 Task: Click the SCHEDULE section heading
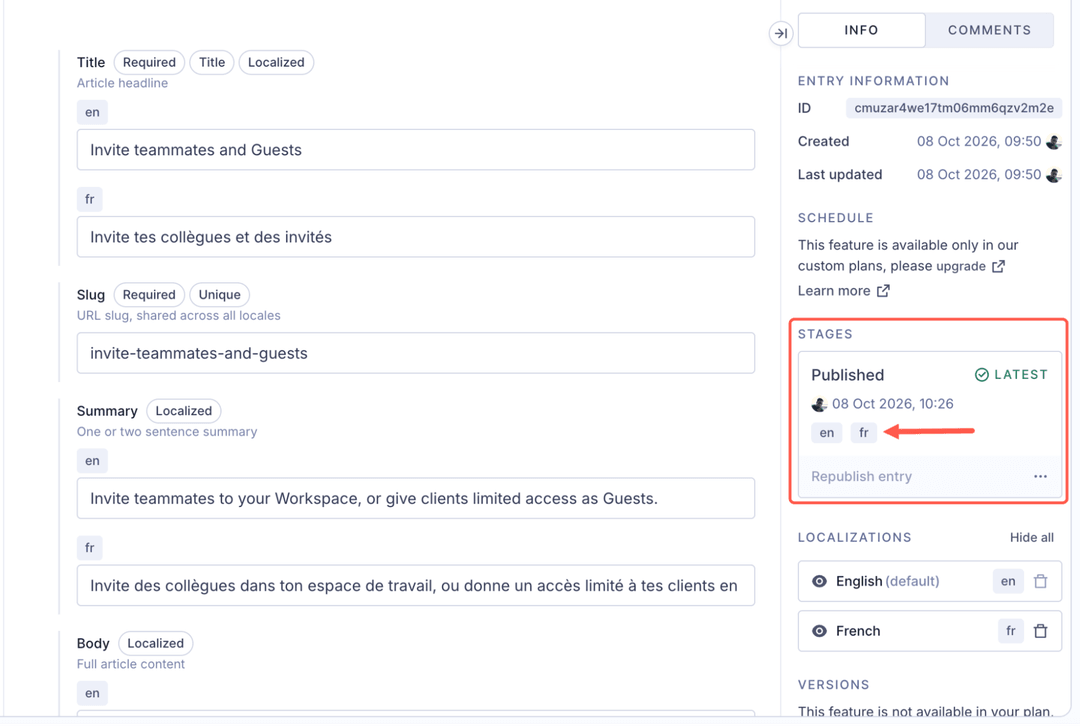(x=835, y=218)
